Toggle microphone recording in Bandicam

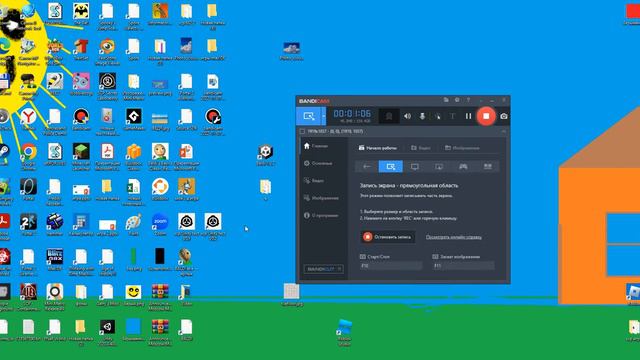pos(422,116)
